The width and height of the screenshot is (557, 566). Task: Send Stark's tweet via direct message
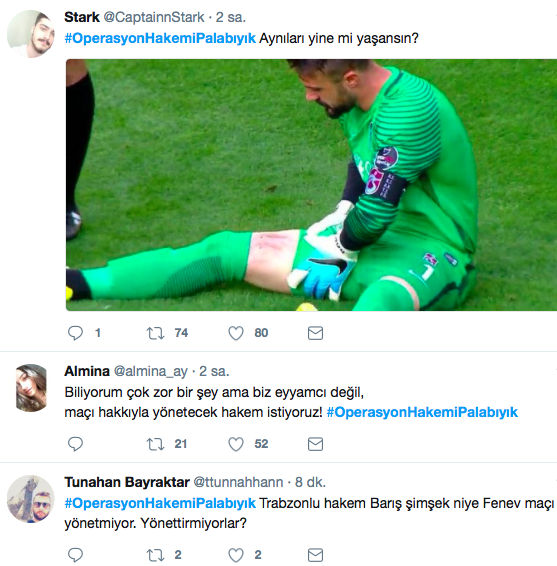pos(315,333)
